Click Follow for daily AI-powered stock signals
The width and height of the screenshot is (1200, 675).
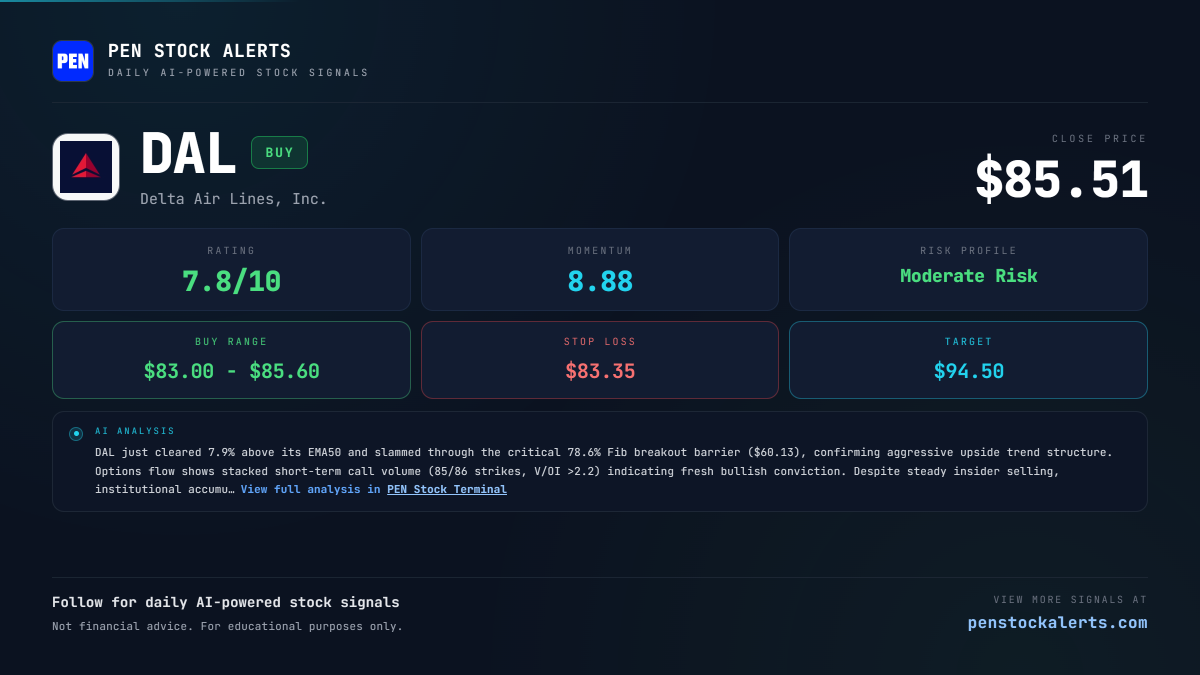226,602
